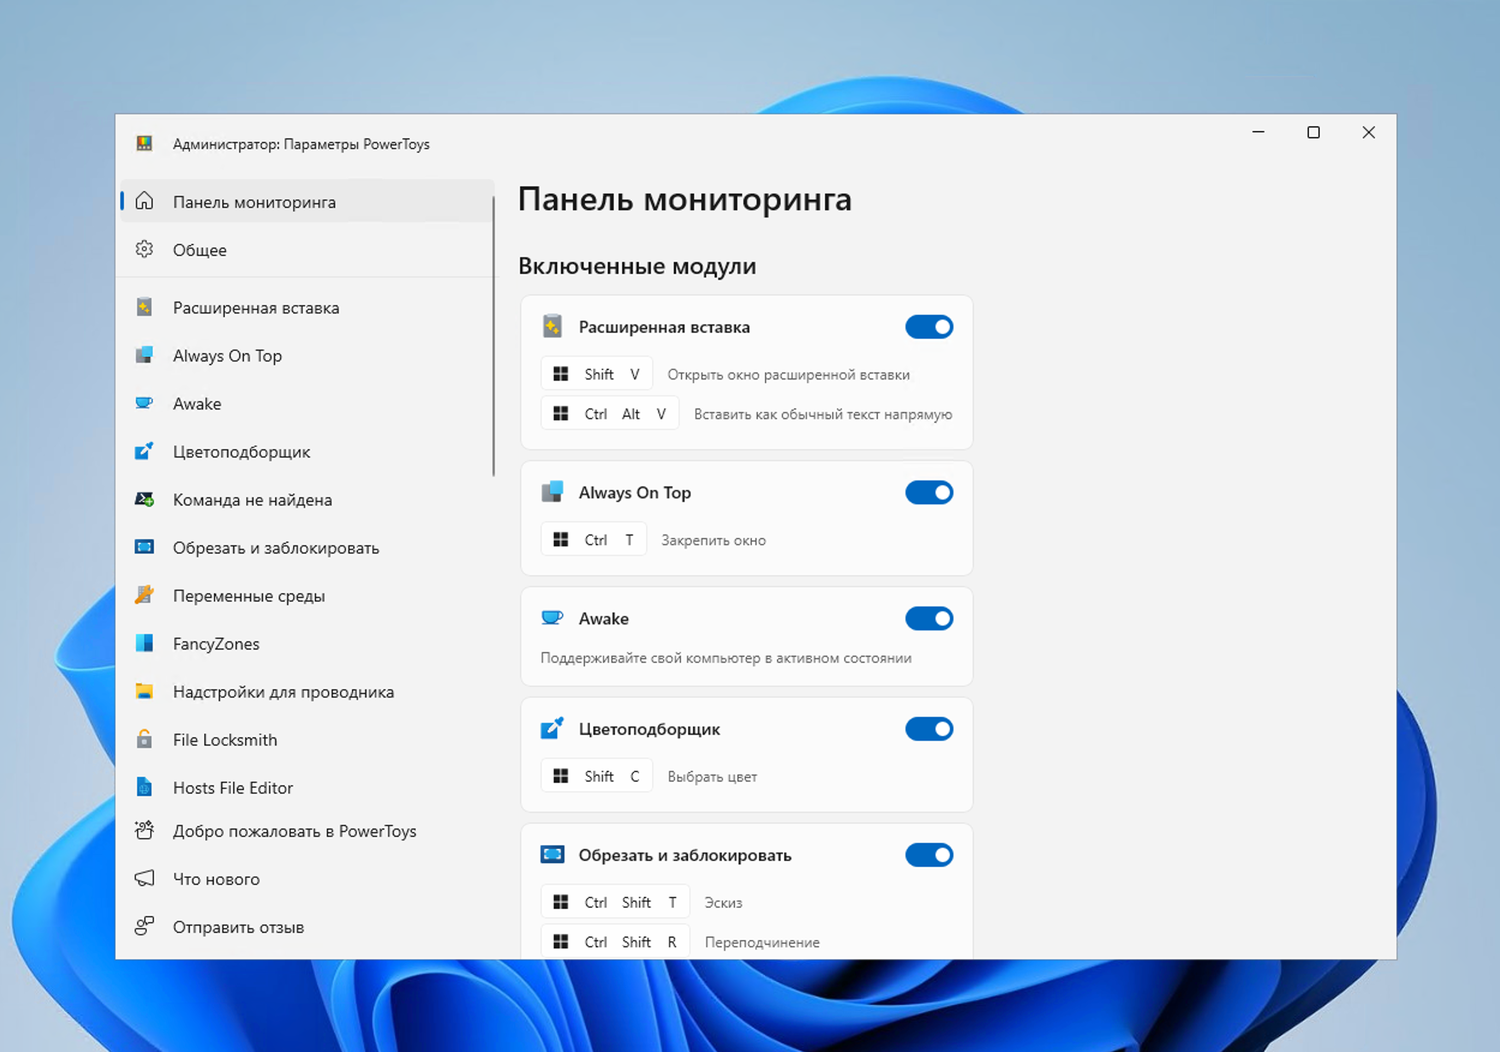Switch off the Awake module toggle
The image size is (1500, 1052).
pyautogui.click(x=929, y=619)
